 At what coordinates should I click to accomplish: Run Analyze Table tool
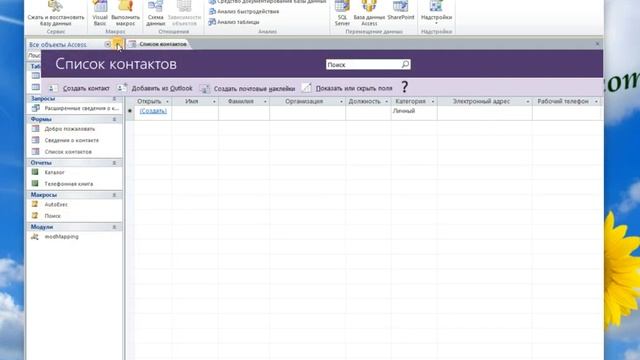coord(234,22)
